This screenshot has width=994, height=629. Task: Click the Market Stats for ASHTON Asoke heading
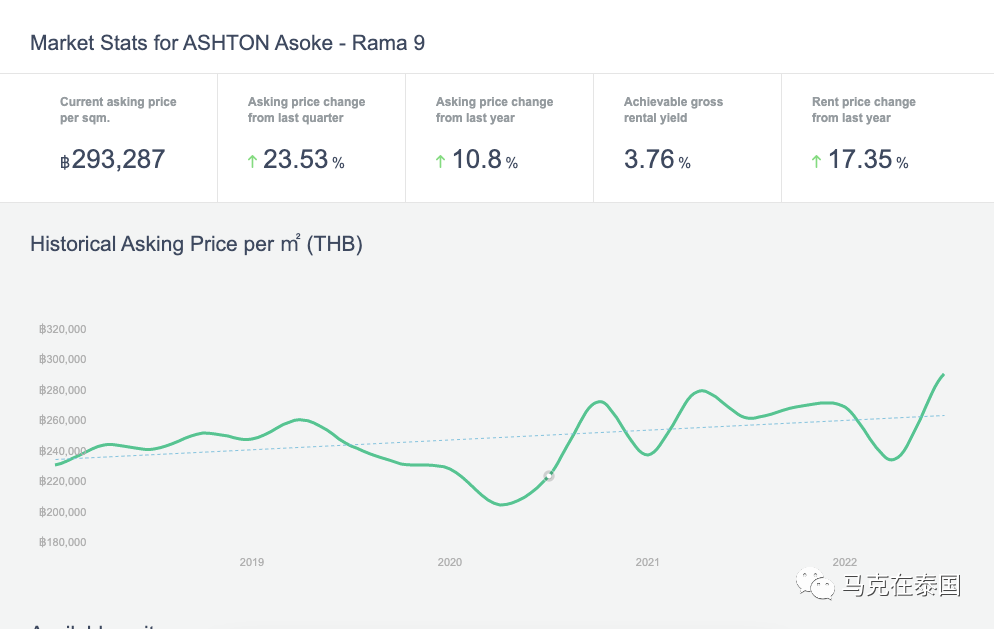228,43
